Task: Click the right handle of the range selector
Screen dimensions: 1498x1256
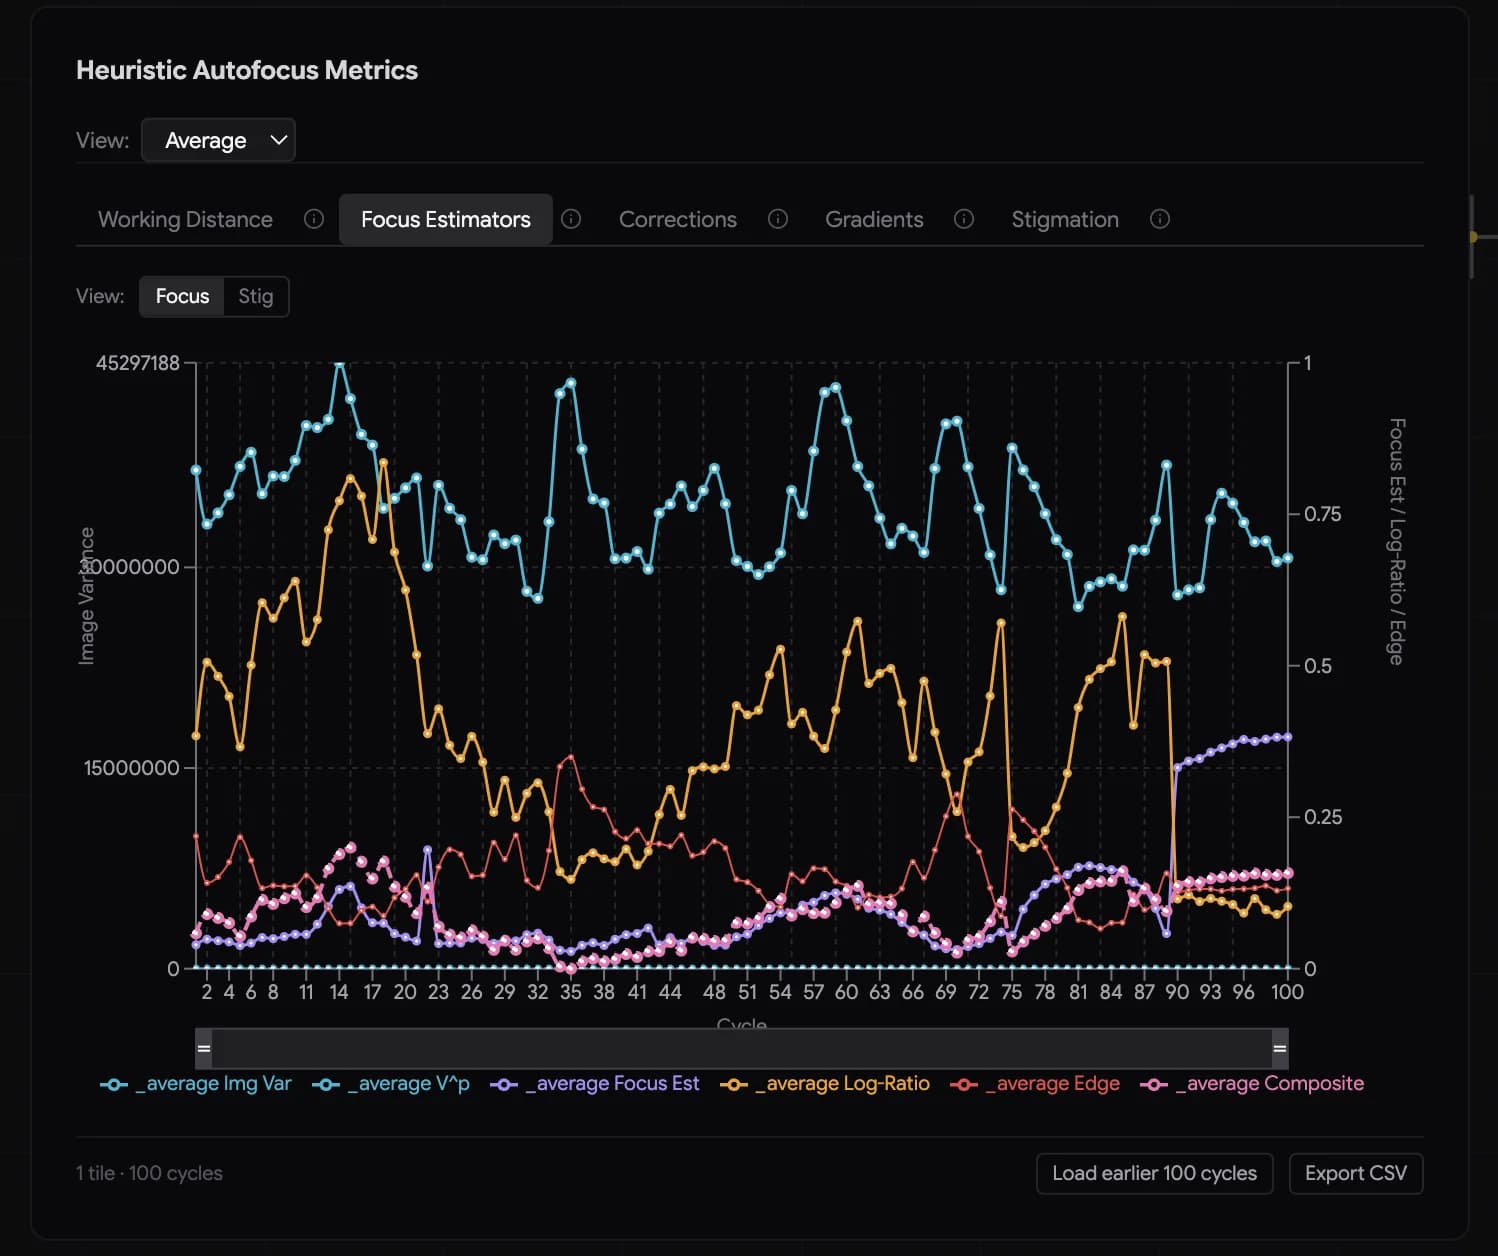Action: pyautogui.click(x=1280, y=1048)
